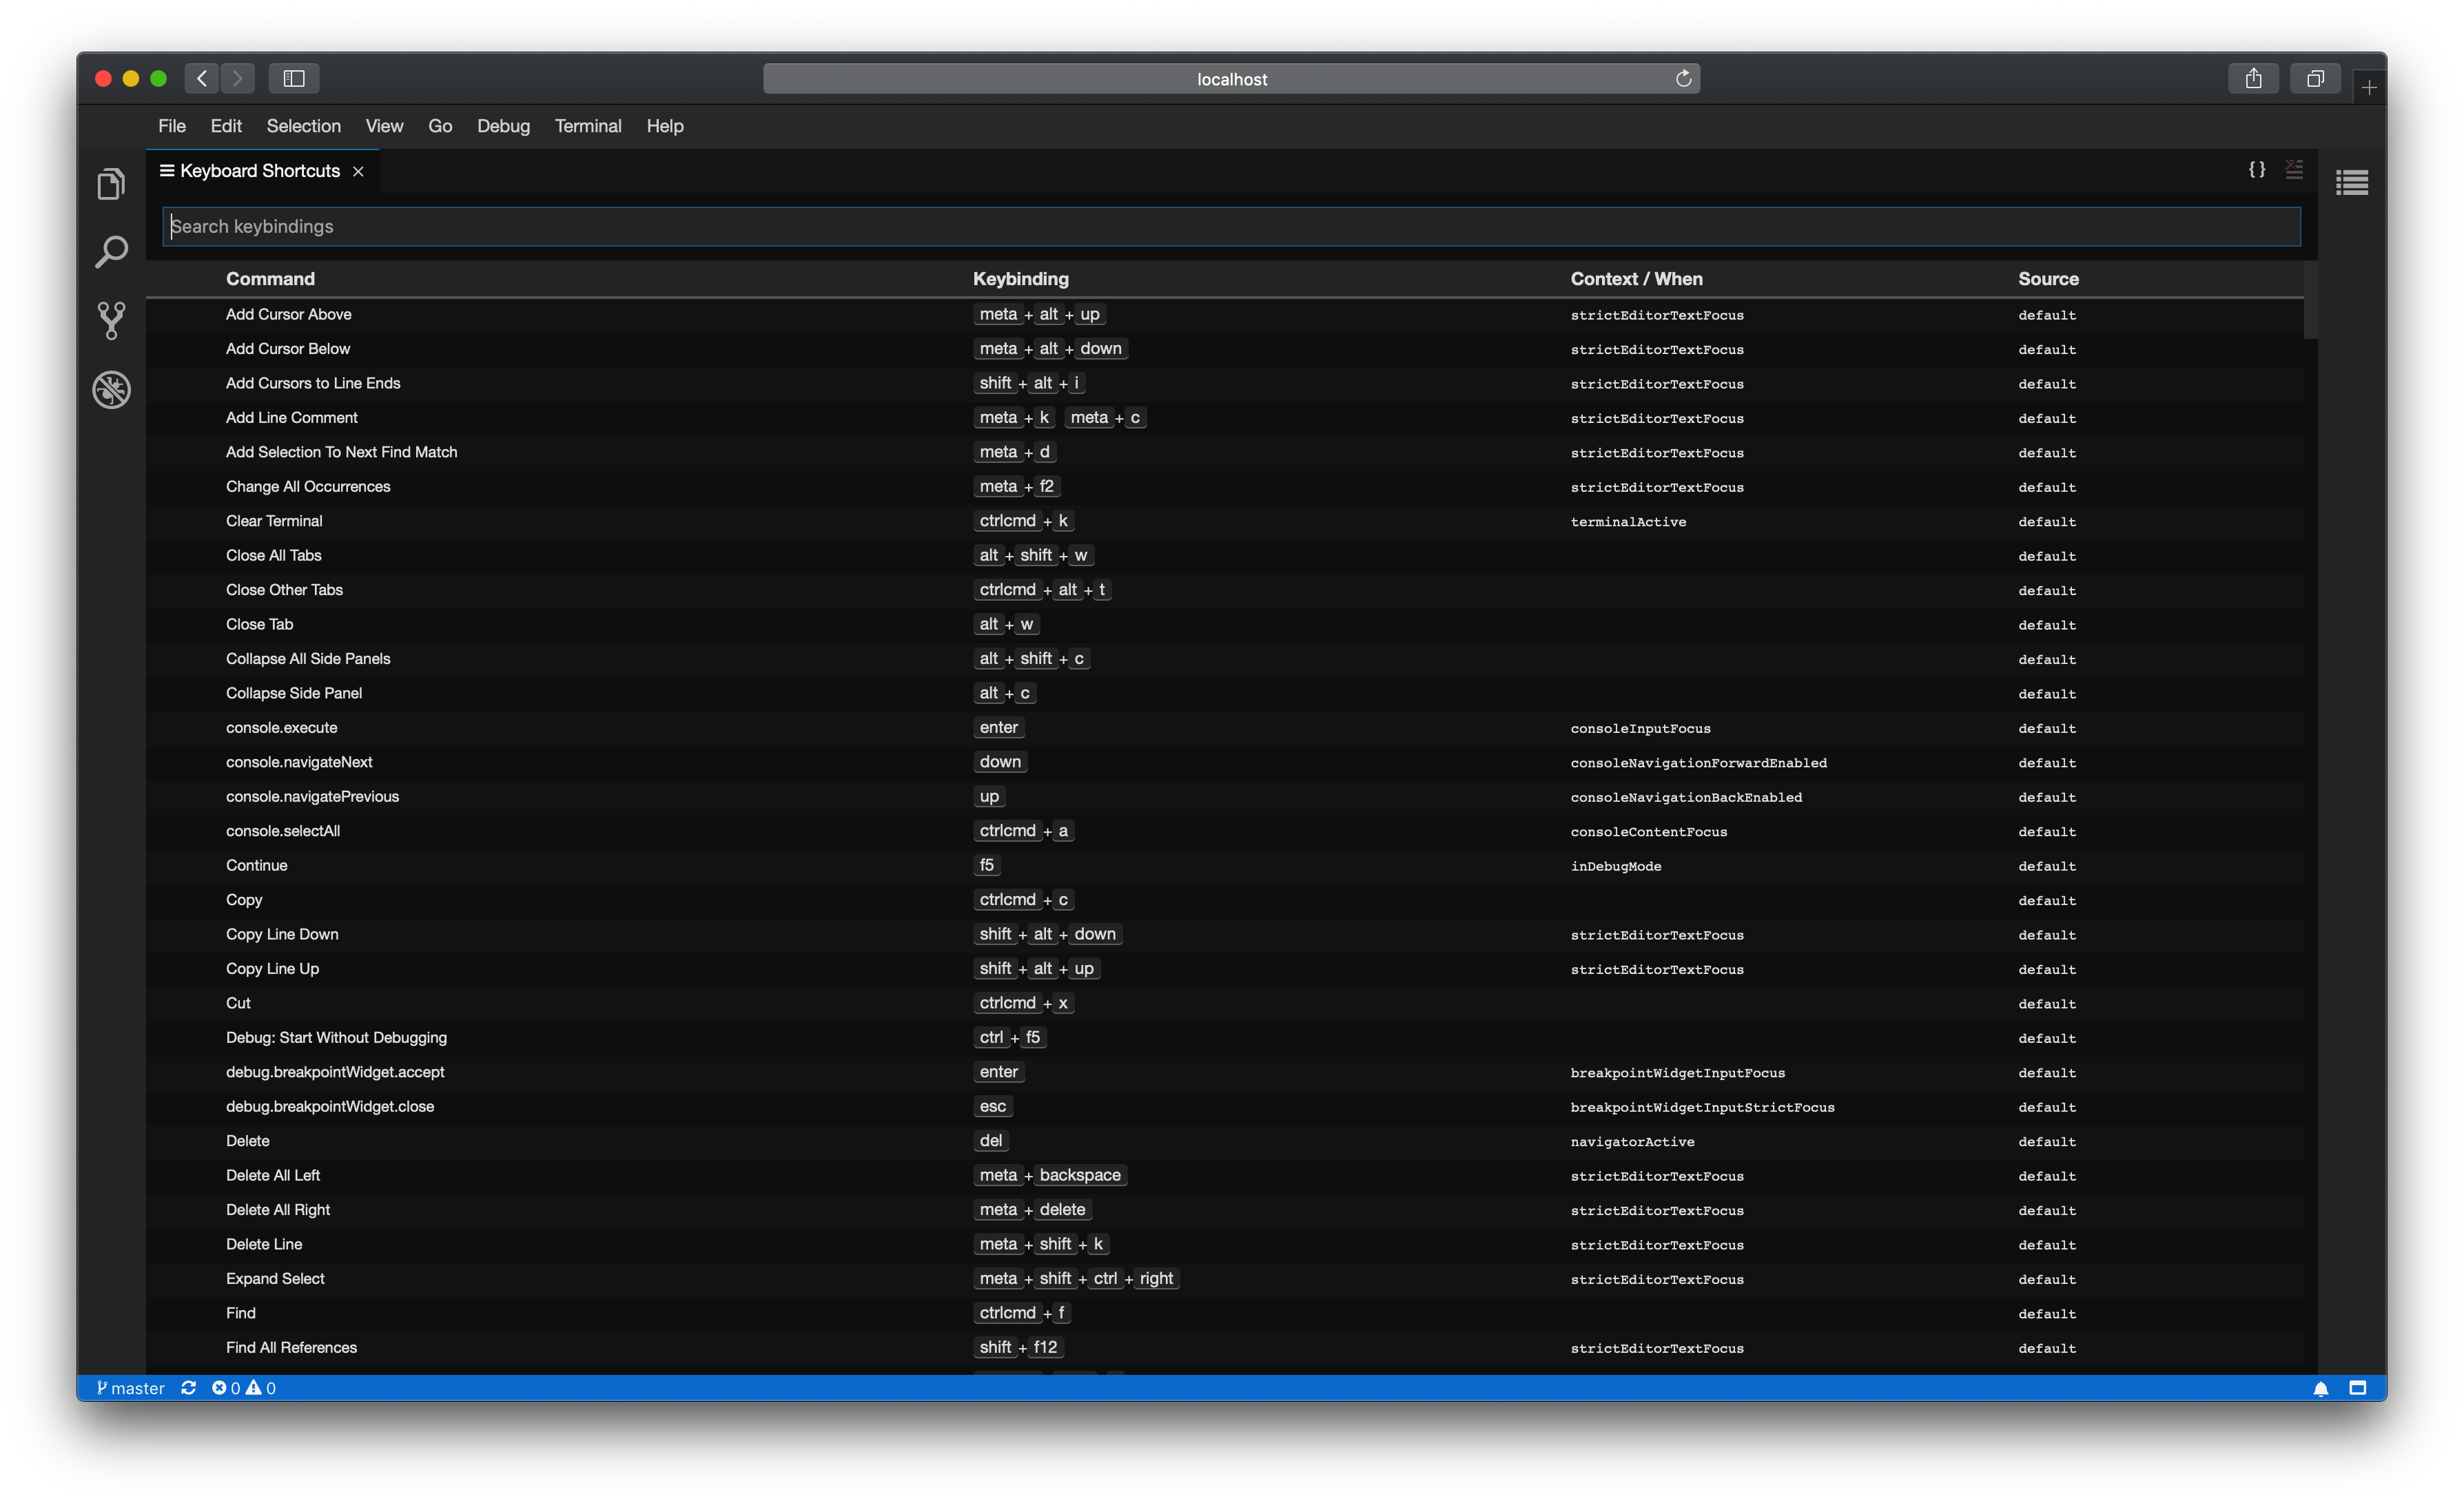Open the Help menu

665,126
